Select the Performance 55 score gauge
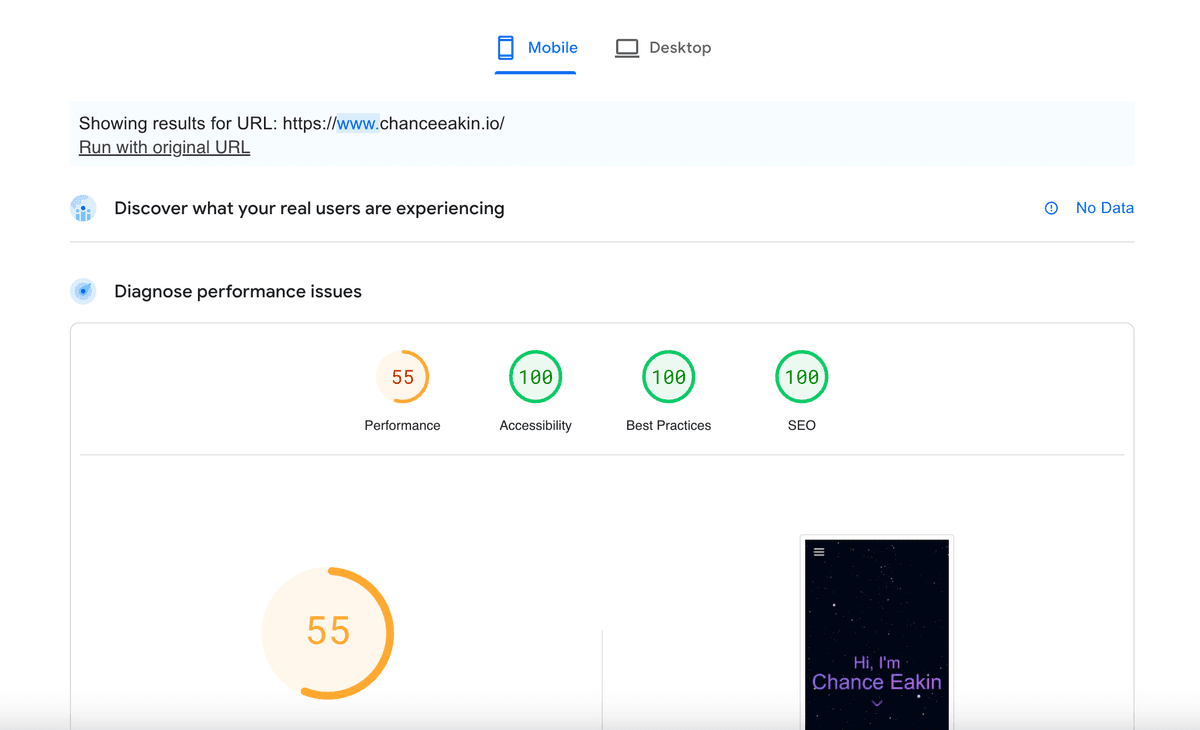This screenshot has width=1200, height=730. pyautogui.click(x=402, y=377)
